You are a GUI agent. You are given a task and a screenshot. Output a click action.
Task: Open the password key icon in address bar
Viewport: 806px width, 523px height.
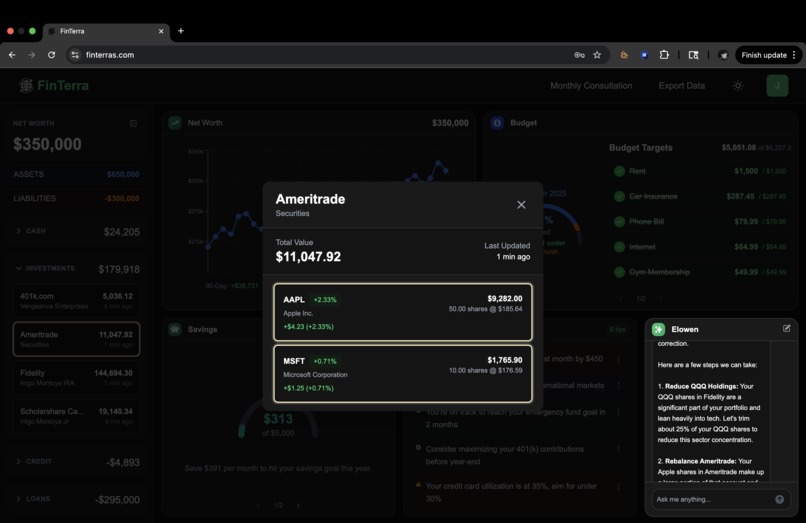(x=579, y=55)
